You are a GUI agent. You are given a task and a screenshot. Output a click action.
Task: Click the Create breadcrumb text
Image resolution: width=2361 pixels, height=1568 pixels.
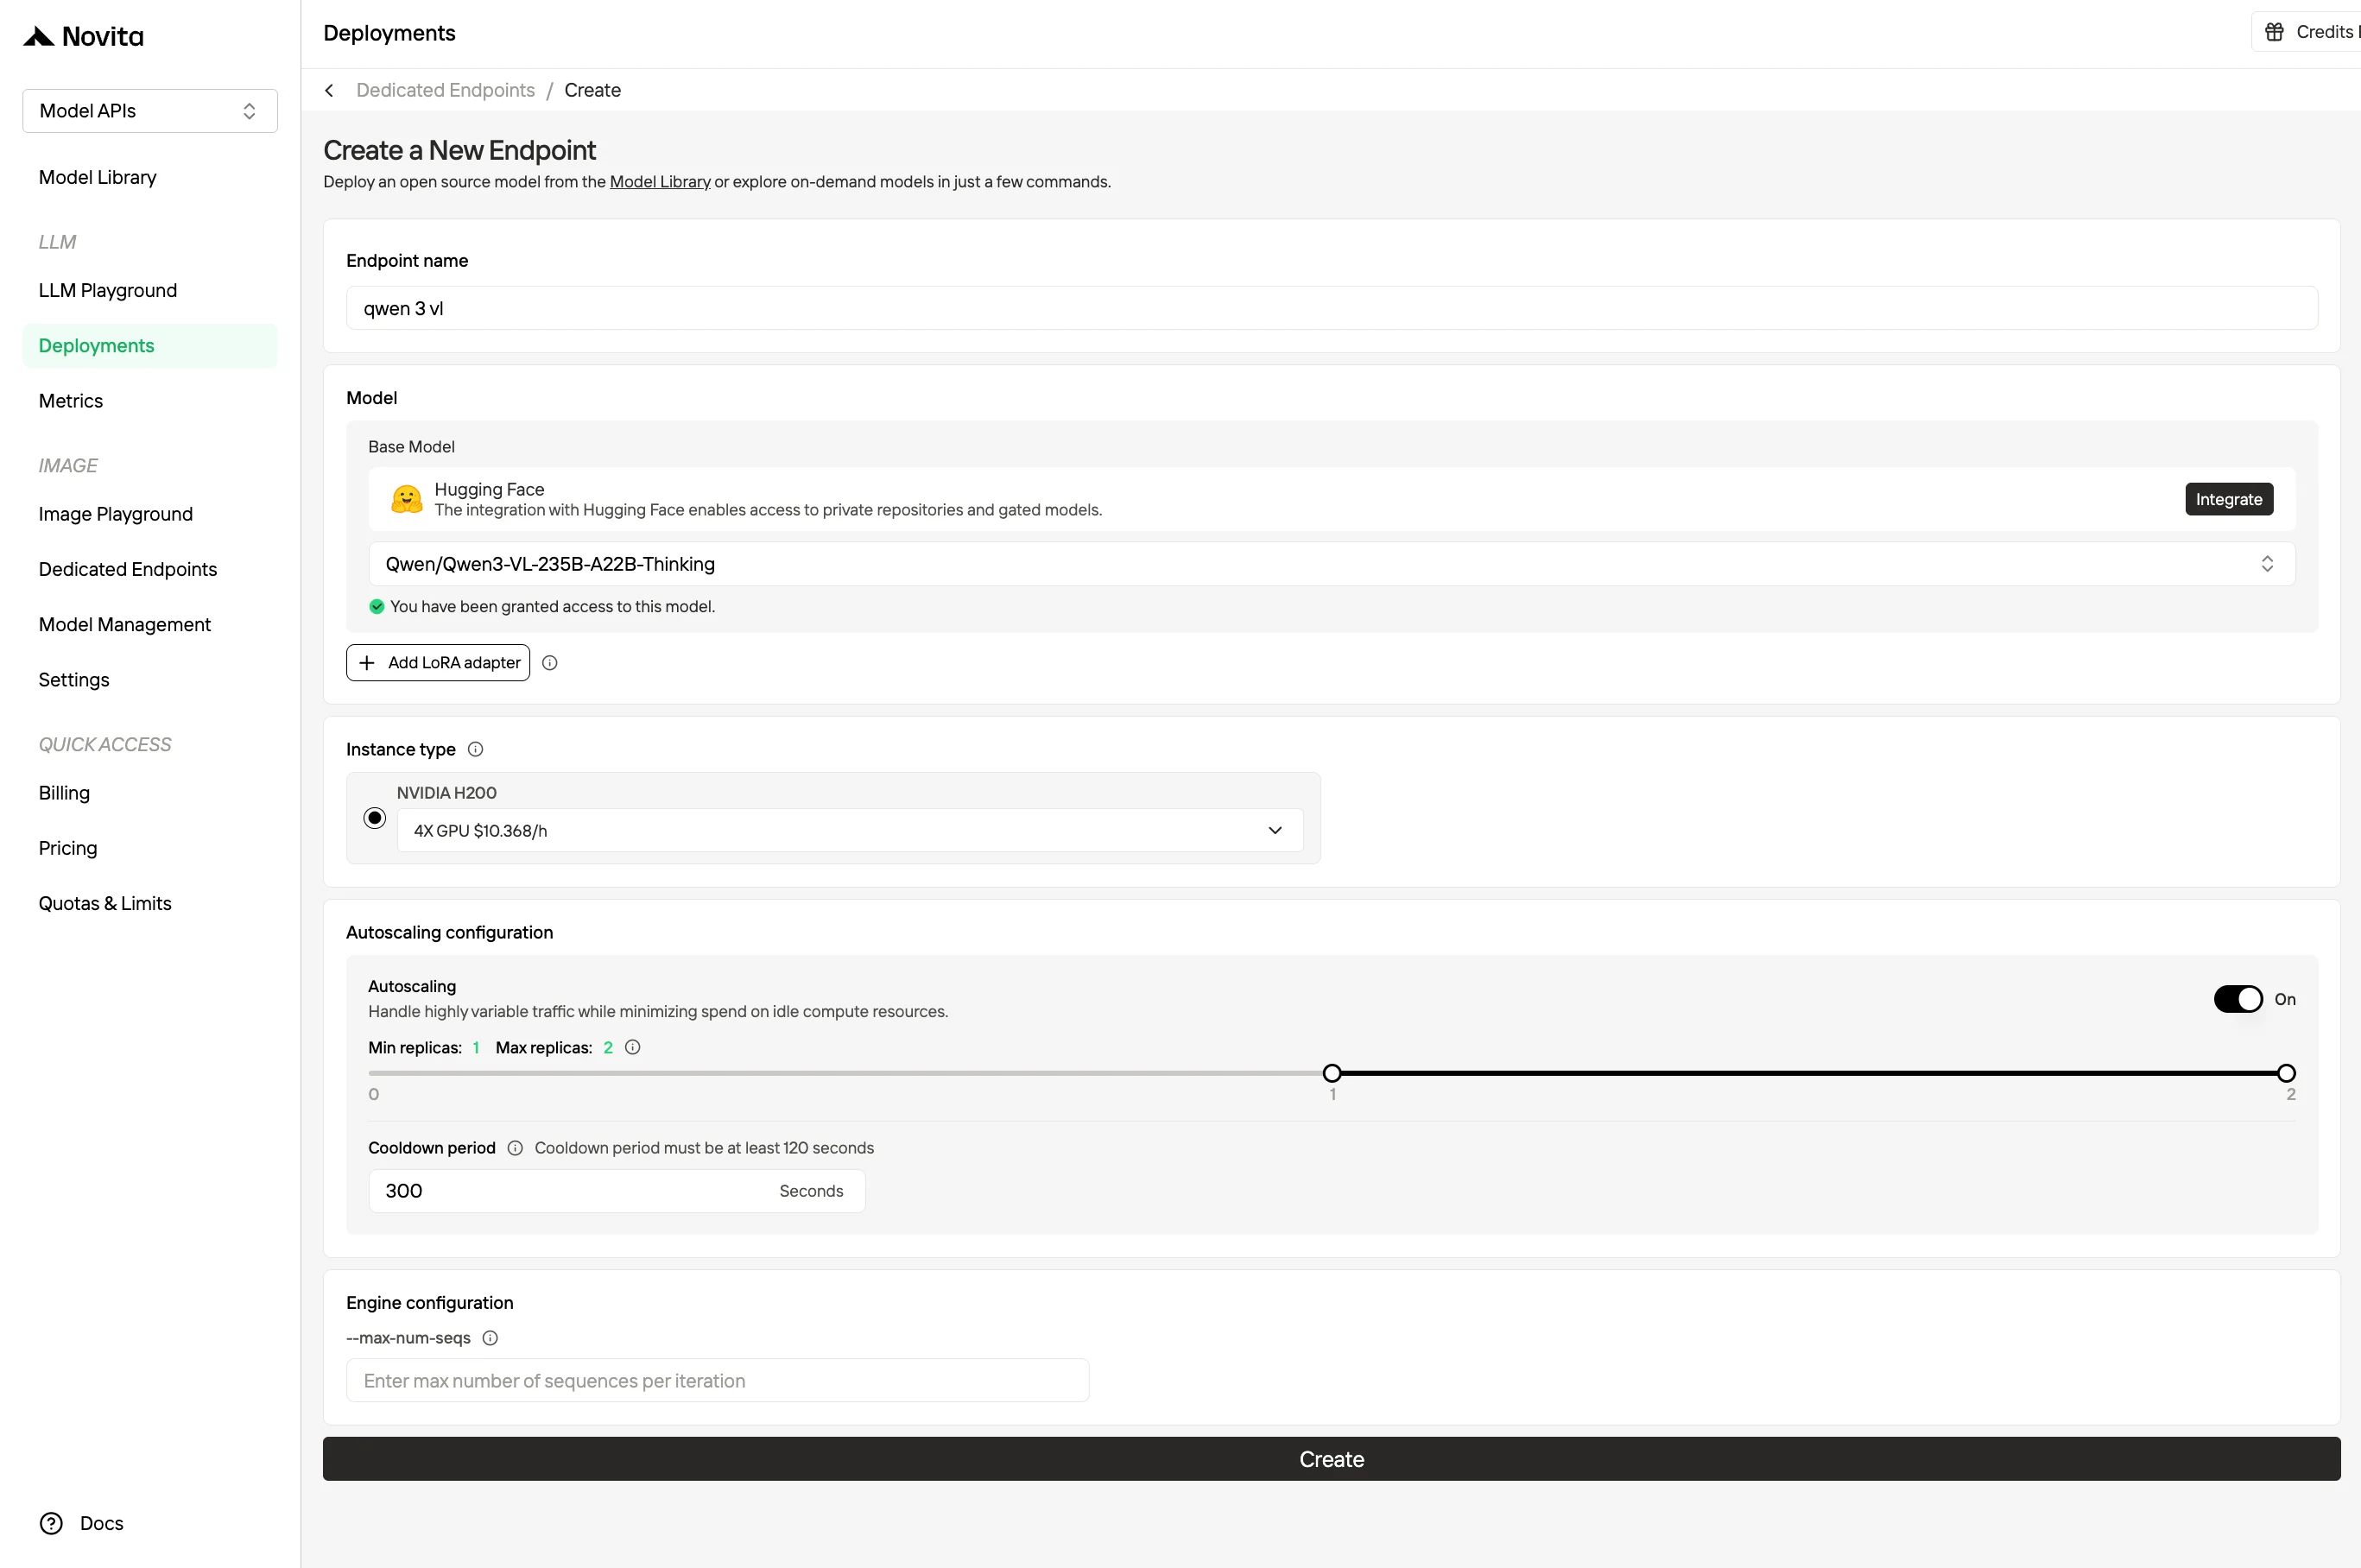[592, 90]
